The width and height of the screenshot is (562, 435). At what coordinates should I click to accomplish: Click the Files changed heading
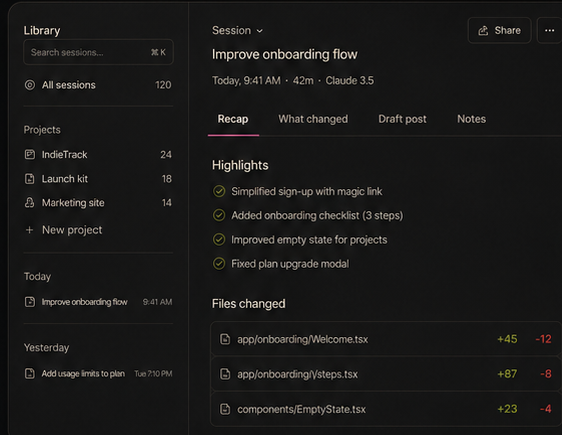(249, 304)
